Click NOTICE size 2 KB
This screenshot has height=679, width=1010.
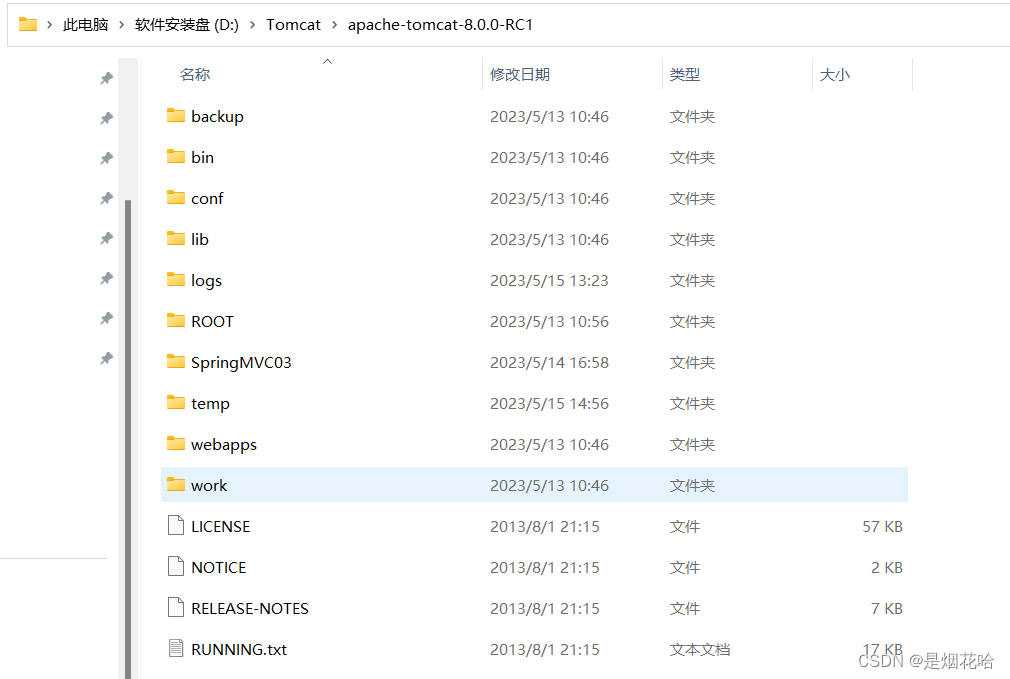tap(887, 568)
